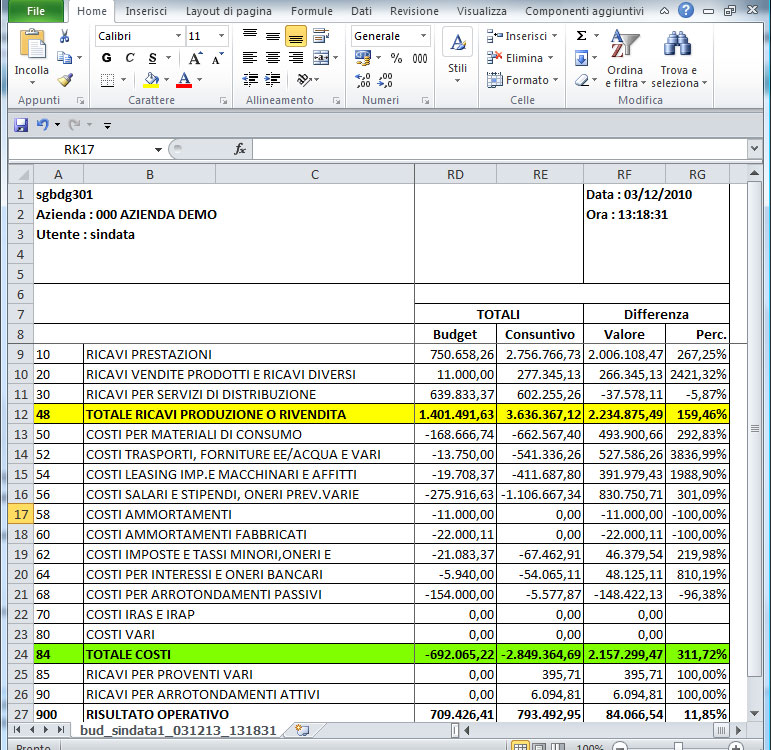Toggle bottom align button

pyautogui.click(x=296, y=36)
